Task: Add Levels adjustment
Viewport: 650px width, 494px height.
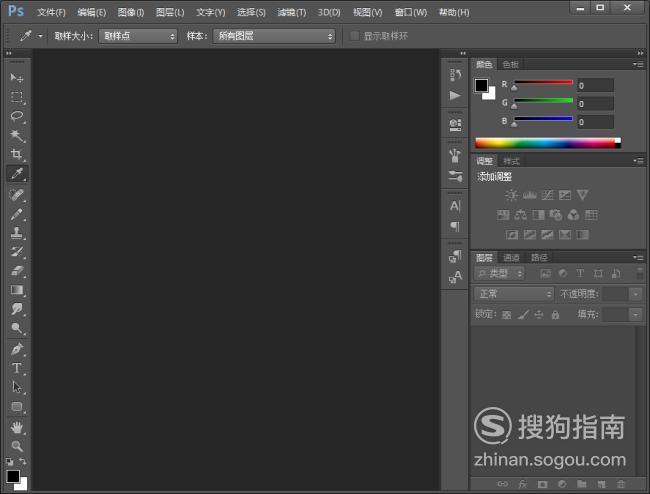Action: (x=529, y=195)
